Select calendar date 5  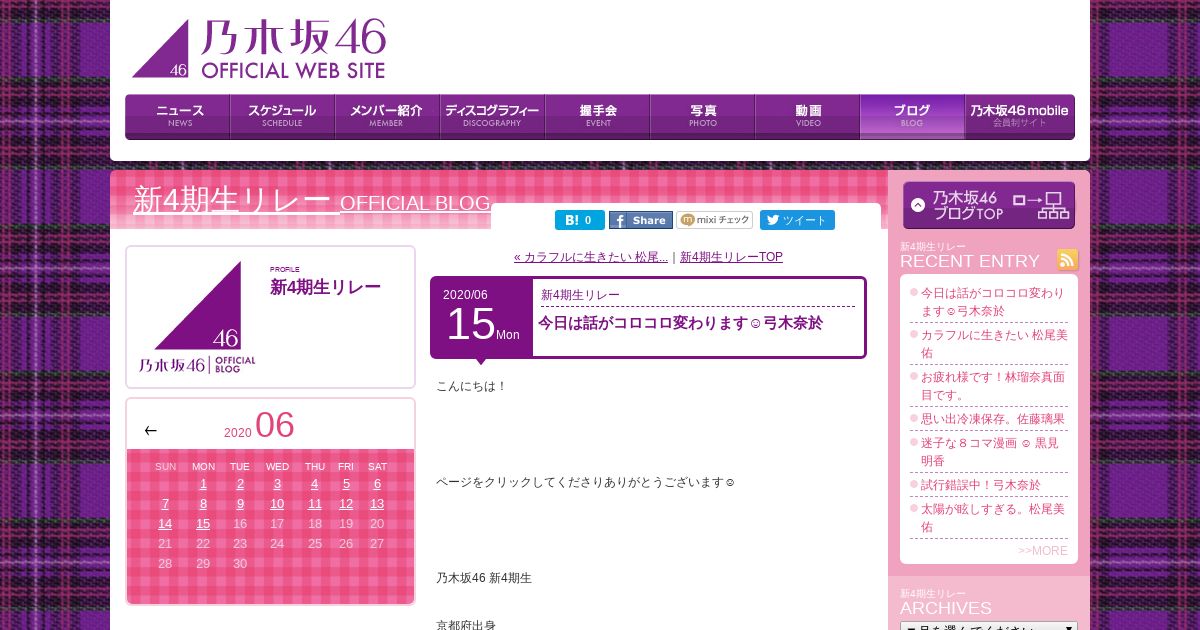coord(346,484)
